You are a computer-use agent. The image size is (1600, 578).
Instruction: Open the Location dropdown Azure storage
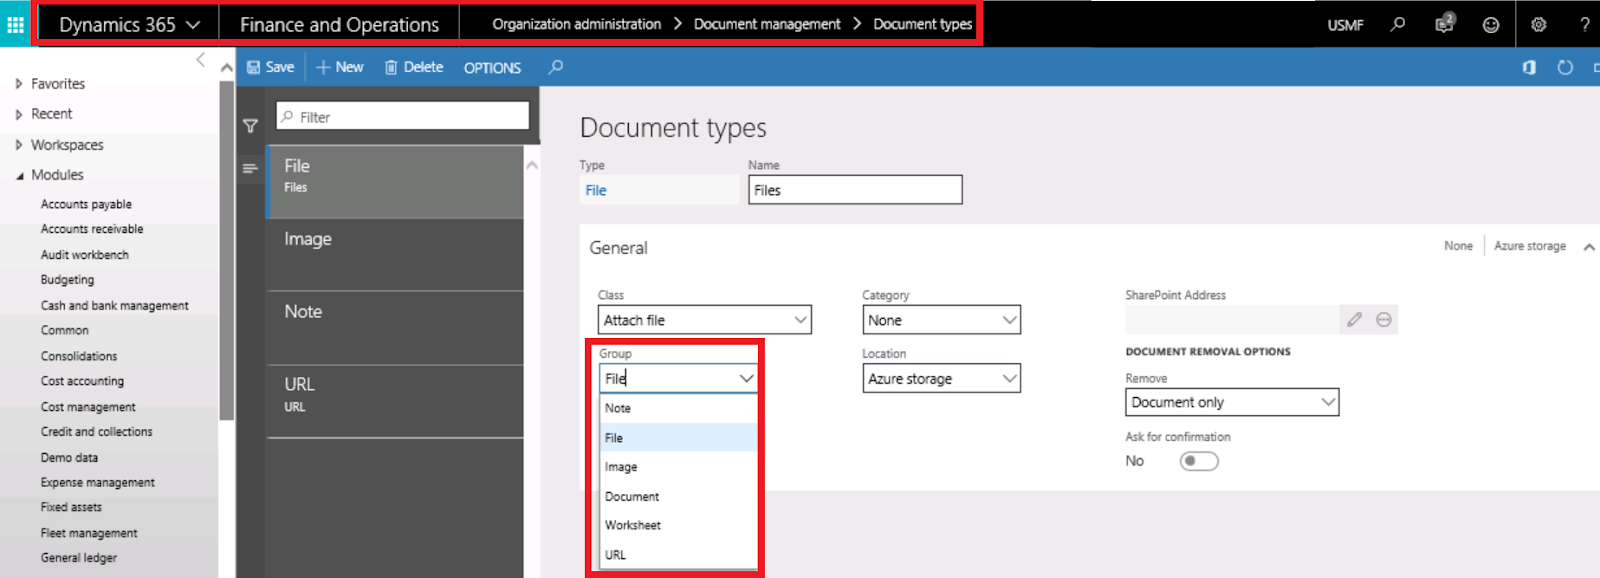941,378
